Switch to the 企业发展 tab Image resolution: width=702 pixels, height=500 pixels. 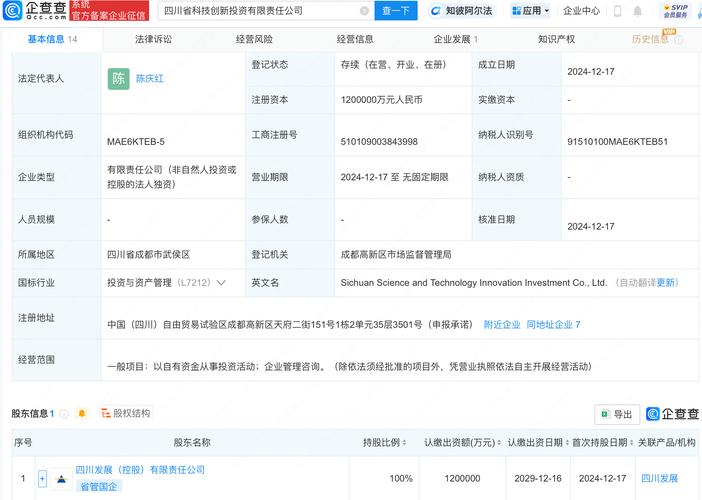[456, 39]
